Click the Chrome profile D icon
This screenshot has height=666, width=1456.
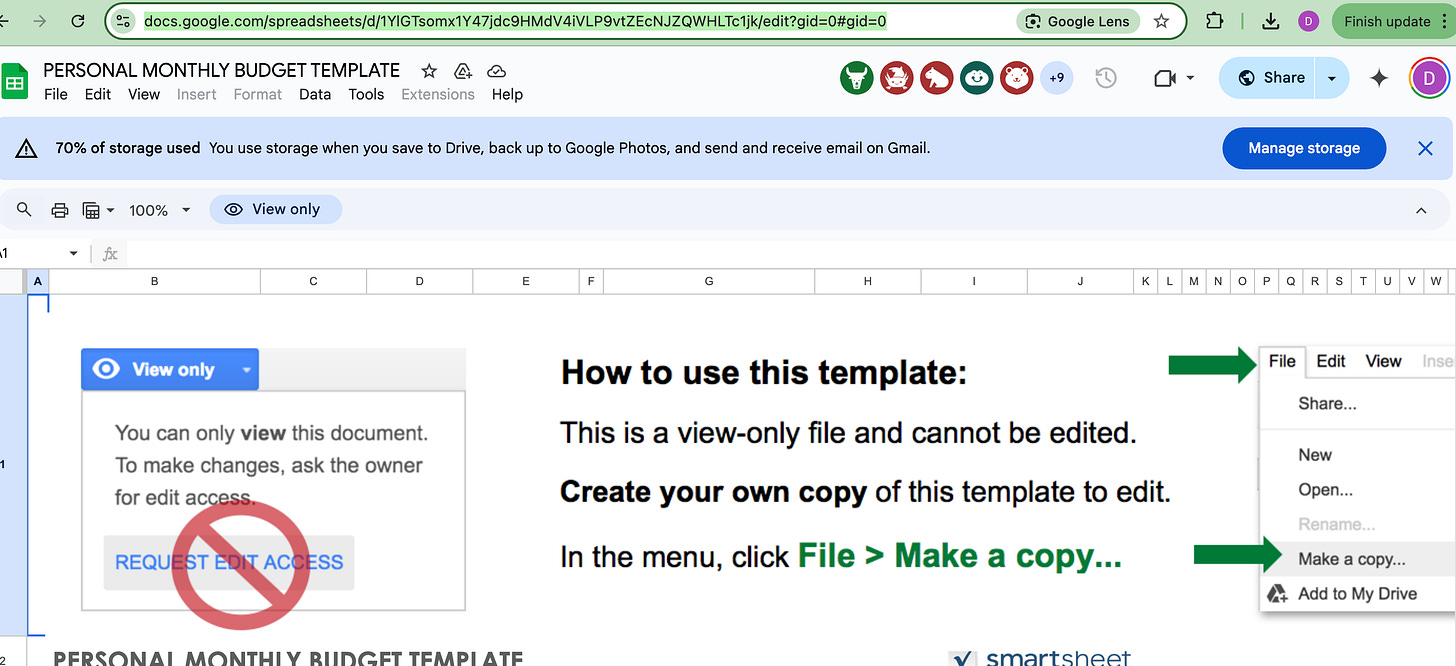[x=1308, y=21]
